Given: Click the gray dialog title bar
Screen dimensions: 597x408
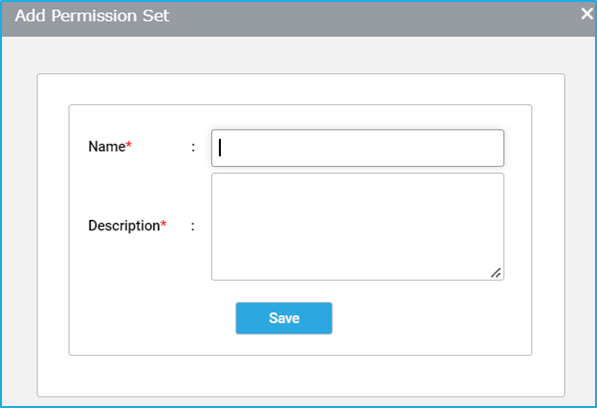Looking at the screenshot, I should point(298,19).
